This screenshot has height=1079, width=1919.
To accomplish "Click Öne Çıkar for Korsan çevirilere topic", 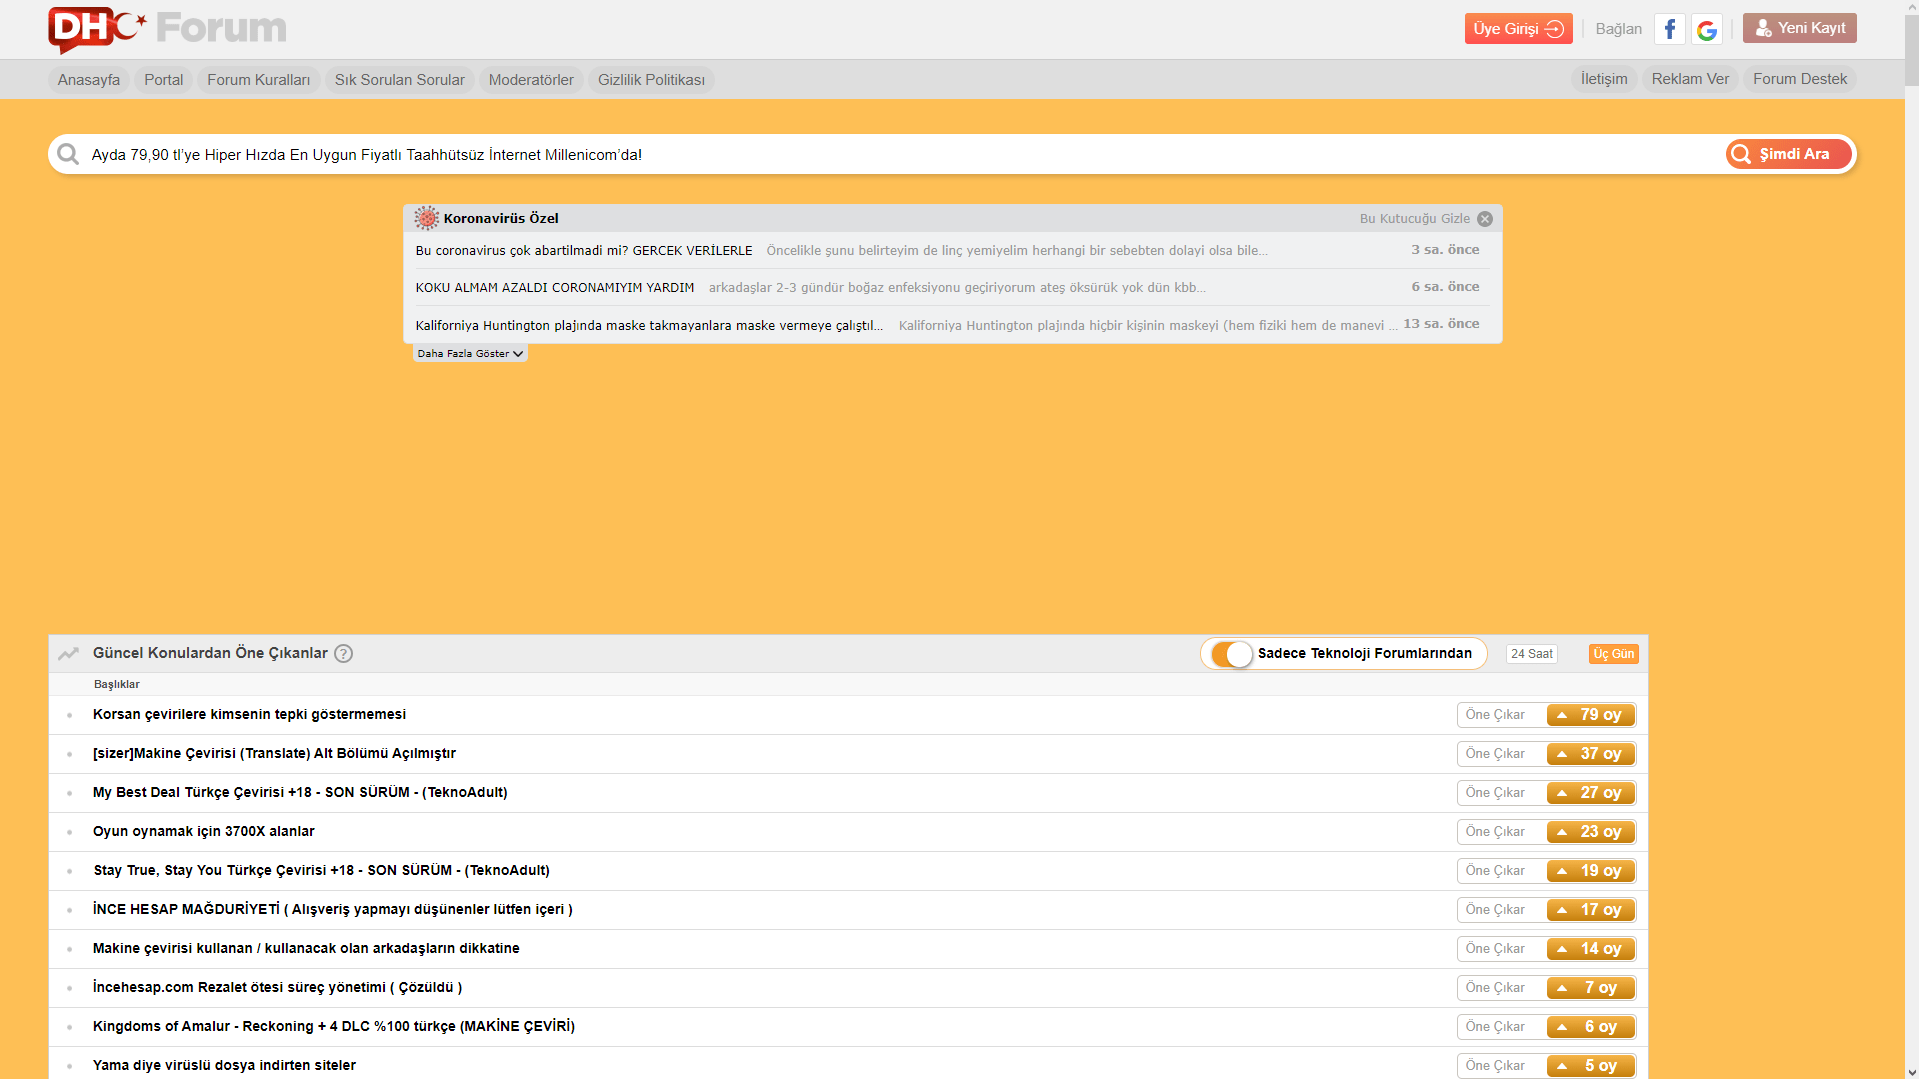I will click(1495, 715).
